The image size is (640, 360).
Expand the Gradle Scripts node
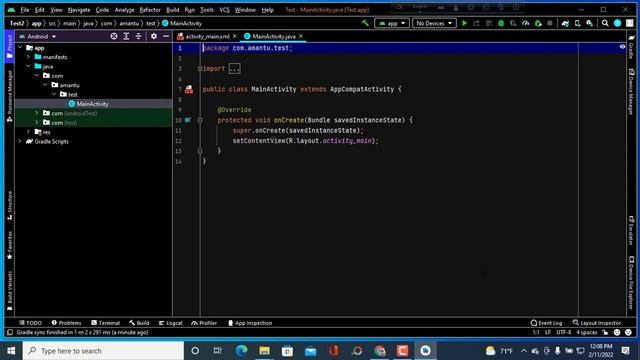point(20,141)
